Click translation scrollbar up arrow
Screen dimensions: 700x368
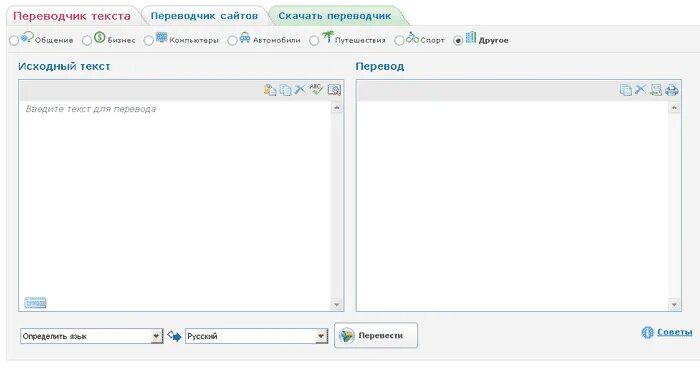click(x=674, y=108)
